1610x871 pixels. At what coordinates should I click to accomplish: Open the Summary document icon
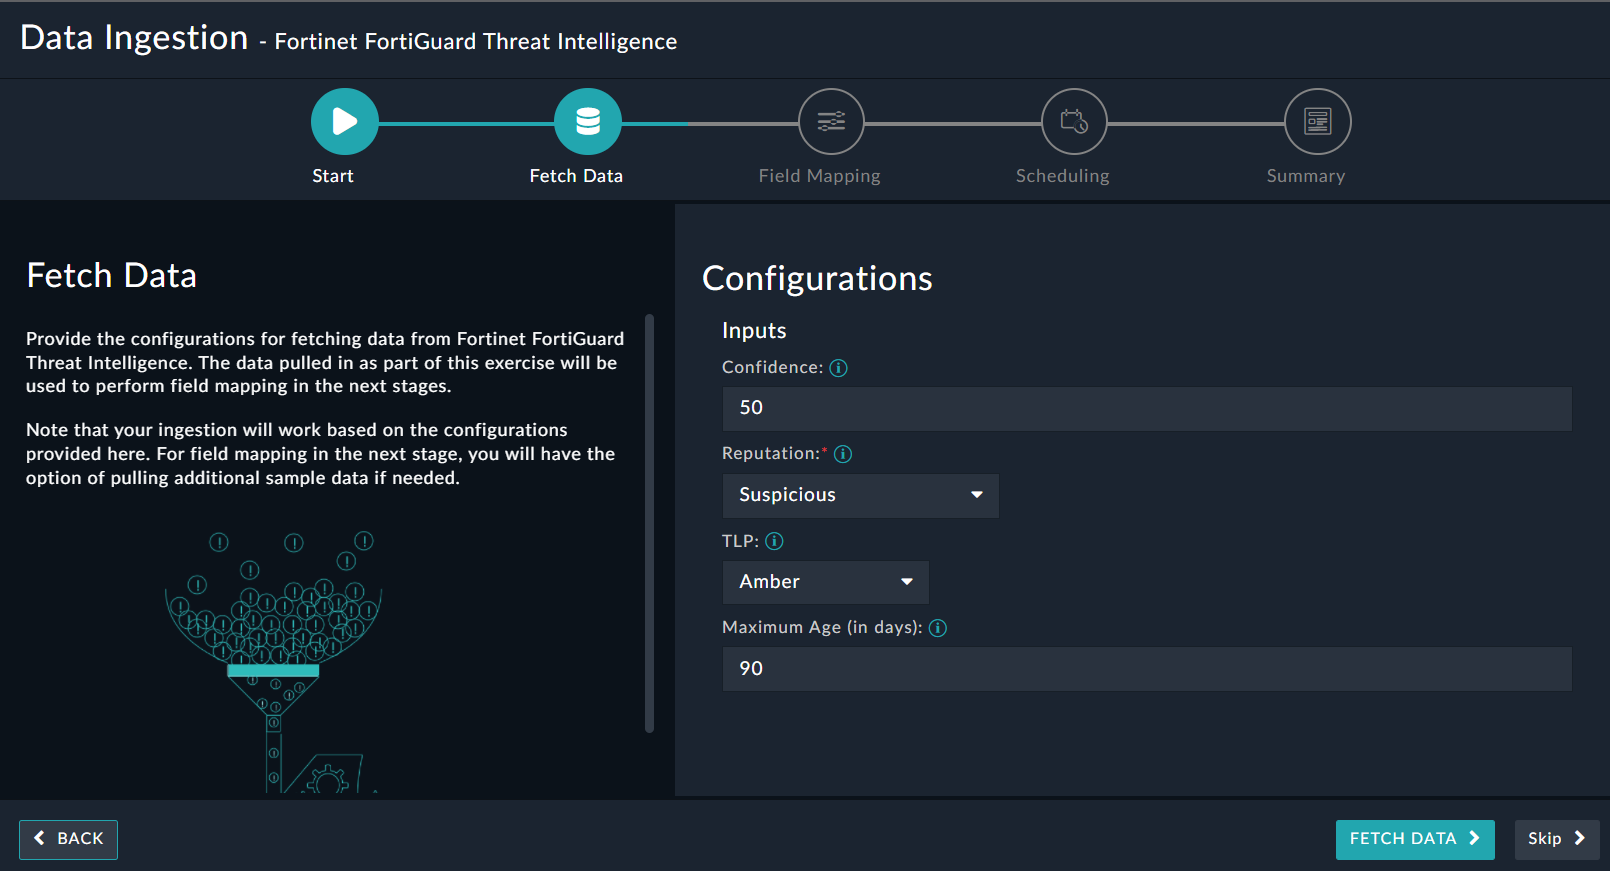[1317, 122]
